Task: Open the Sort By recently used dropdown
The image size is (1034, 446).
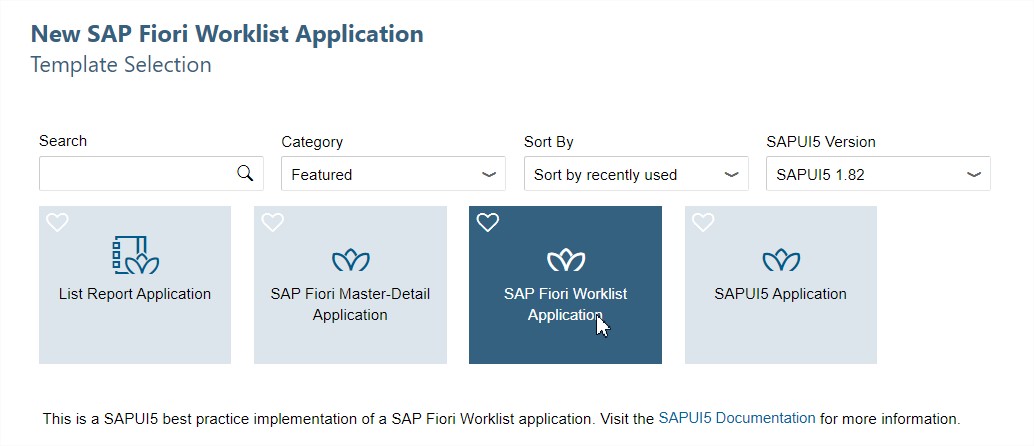Action: [x=636, y=174]
